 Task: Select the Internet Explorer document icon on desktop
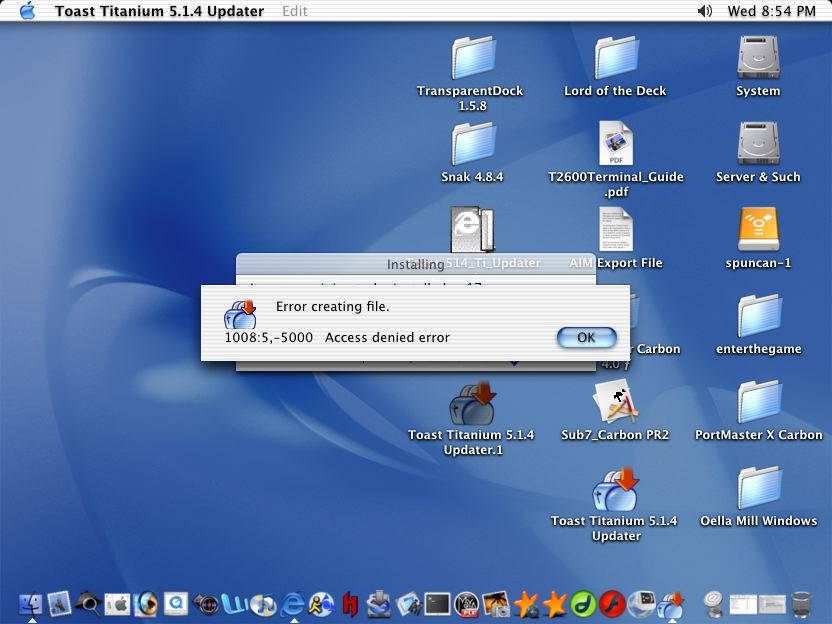[472, 229]
